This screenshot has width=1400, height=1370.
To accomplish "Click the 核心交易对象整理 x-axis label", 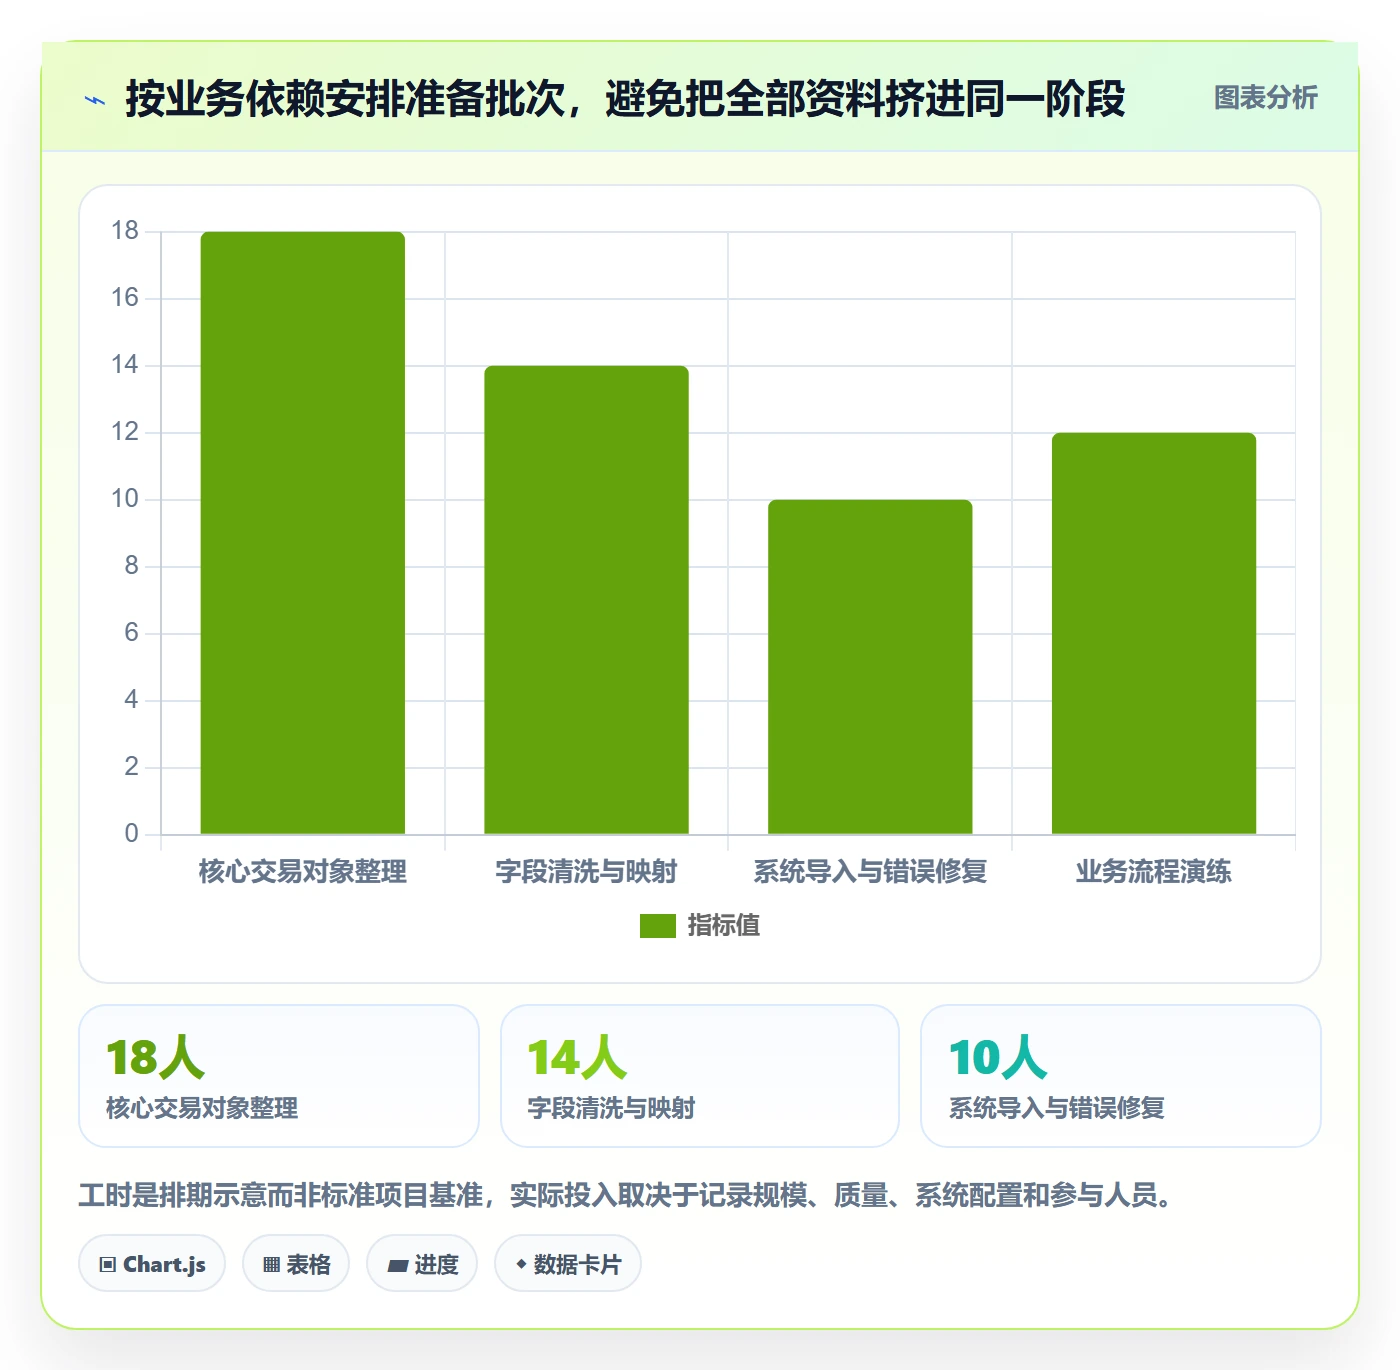I will [303, 872].
